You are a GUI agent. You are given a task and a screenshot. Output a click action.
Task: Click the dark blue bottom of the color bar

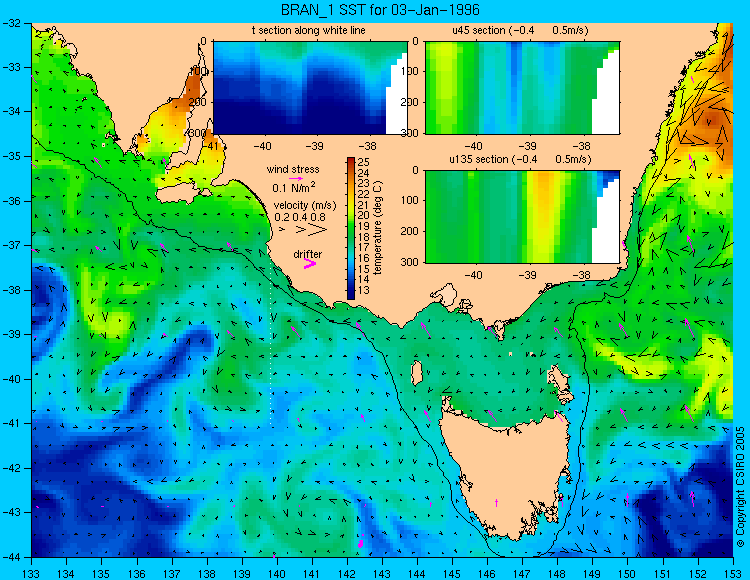click(x=351, y=294)
